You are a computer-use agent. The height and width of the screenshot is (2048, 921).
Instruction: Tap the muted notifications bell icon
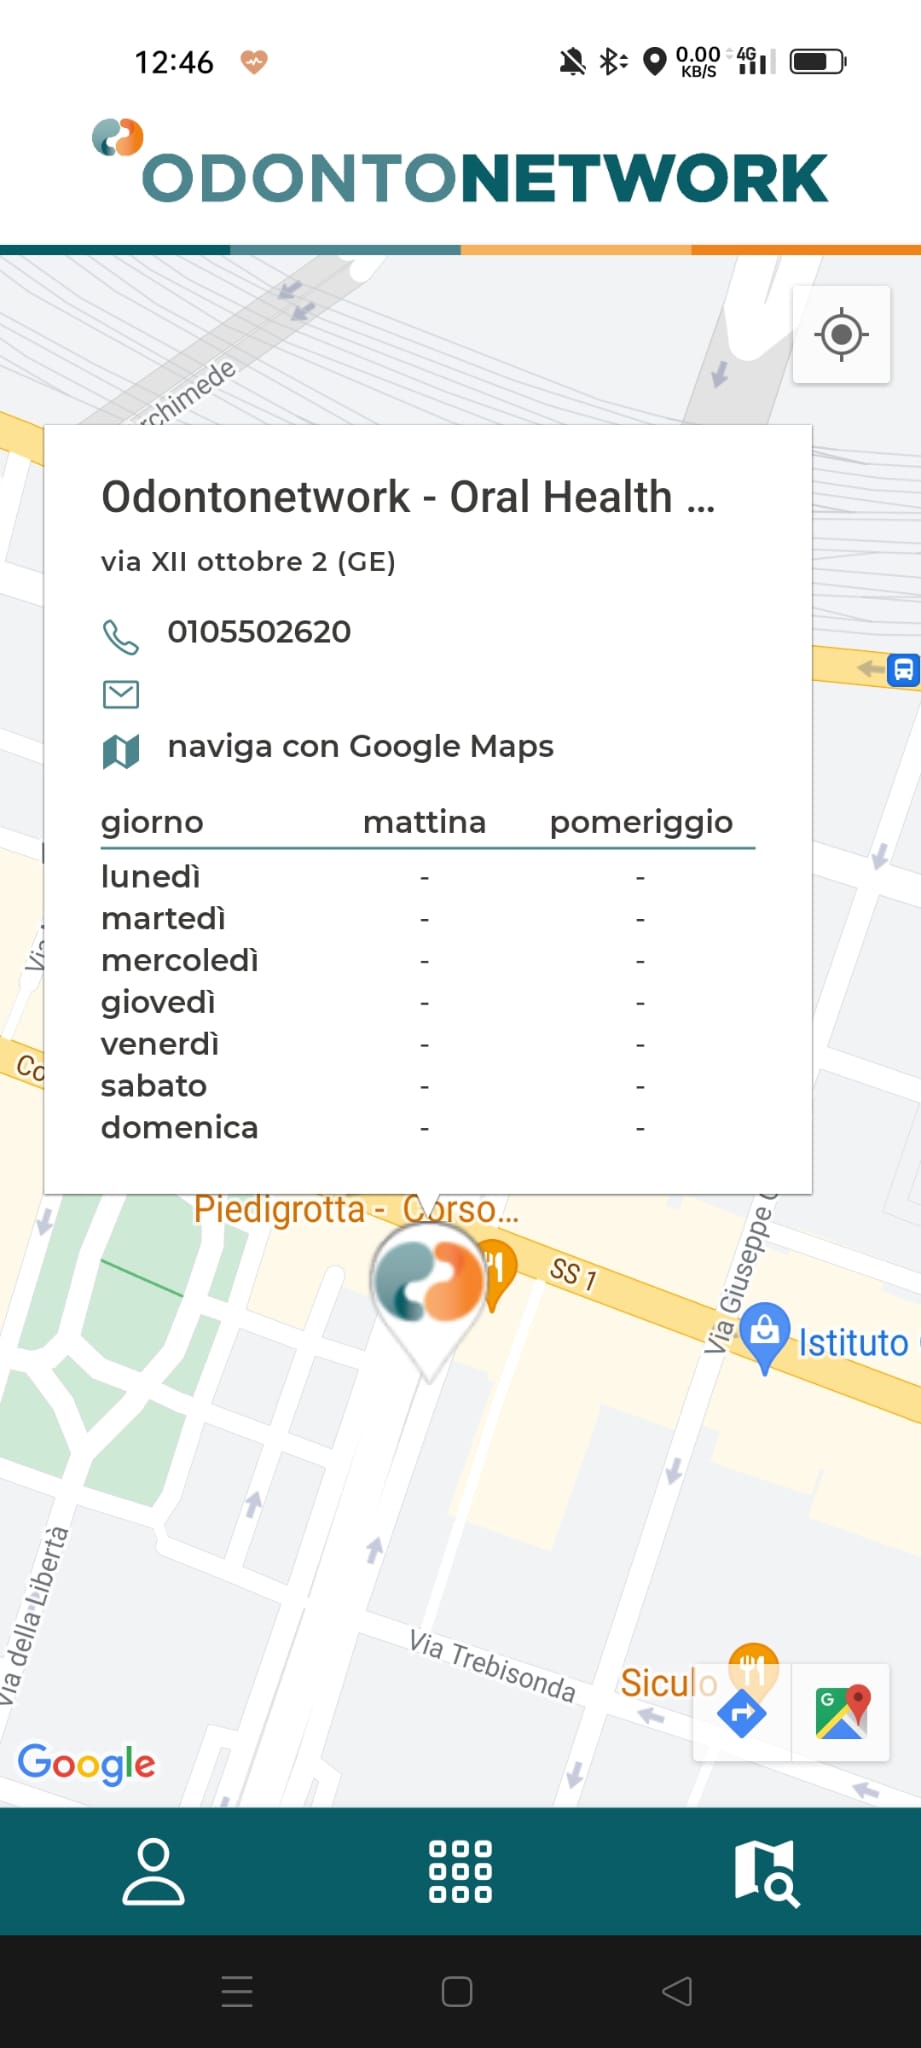572,62
